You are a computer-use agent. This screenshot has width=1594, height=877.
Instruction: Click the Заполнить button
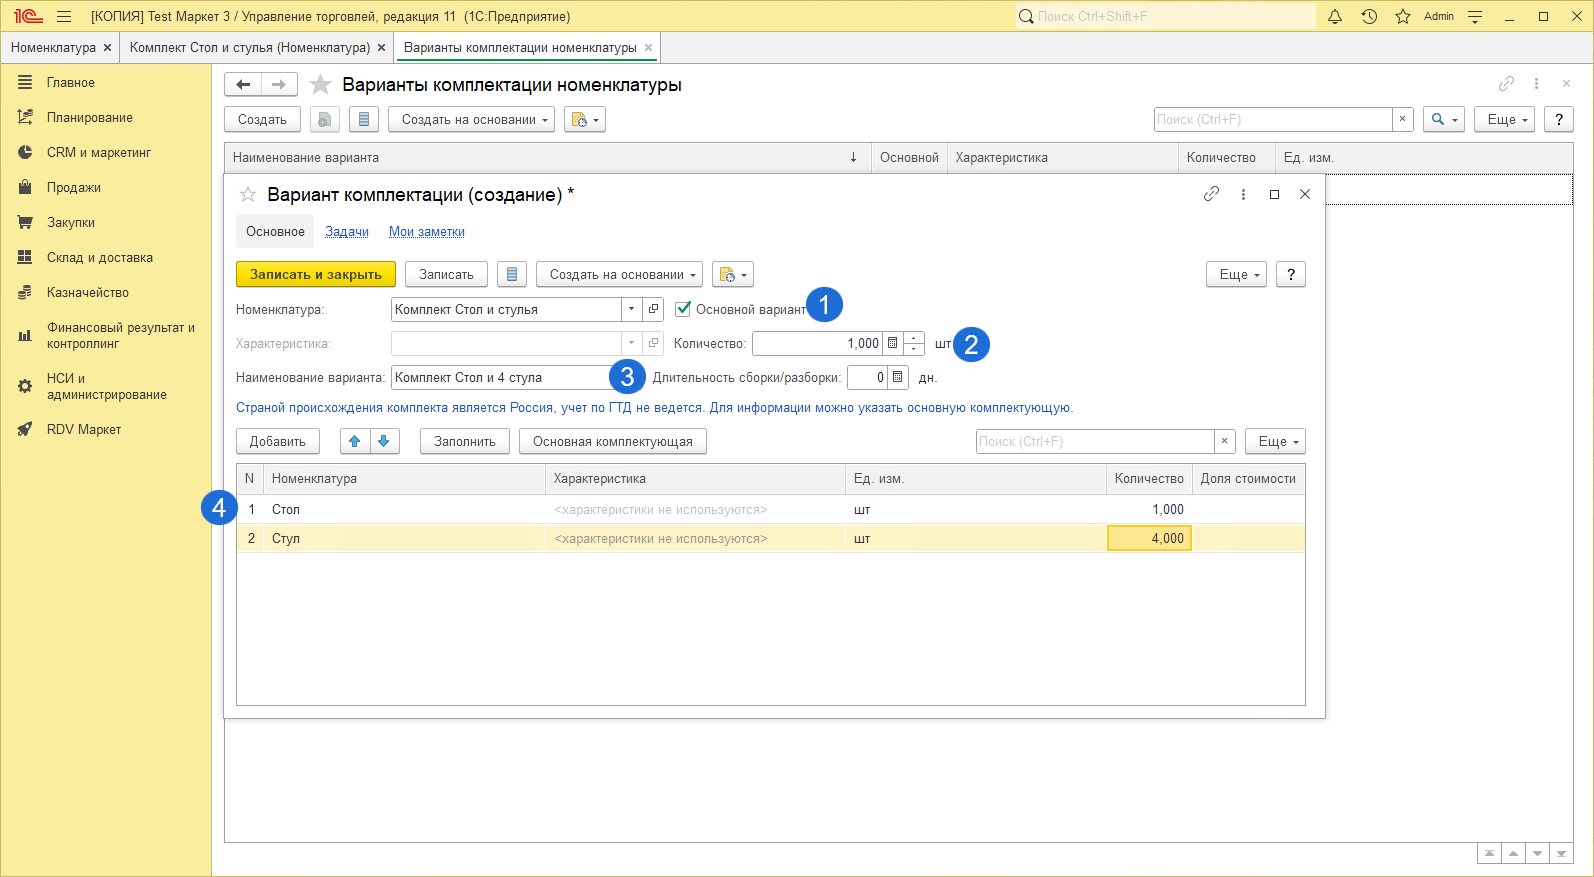464,441
